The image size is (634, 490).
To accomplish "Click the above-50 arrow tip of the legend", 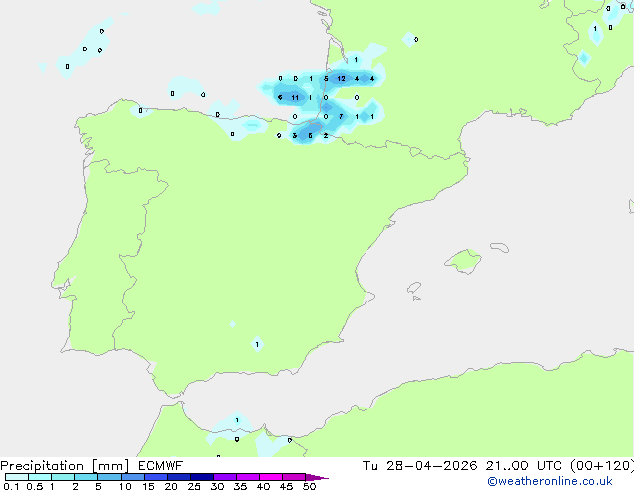I will (x=317, y=477).
